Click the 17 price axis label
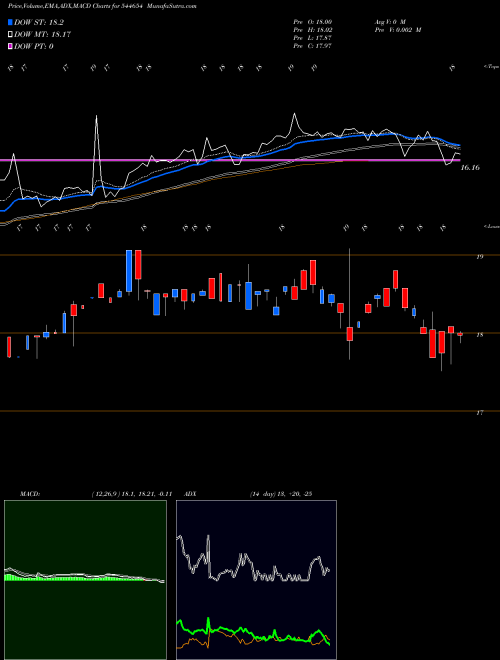The image size is (500, 660). pos(480,413)
